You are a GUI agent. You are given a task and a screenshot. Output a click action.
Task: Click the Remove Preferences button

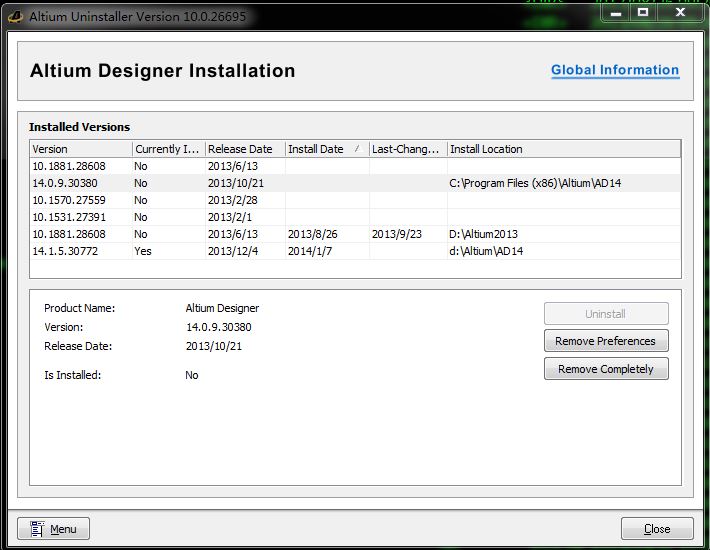pos(606,341)
